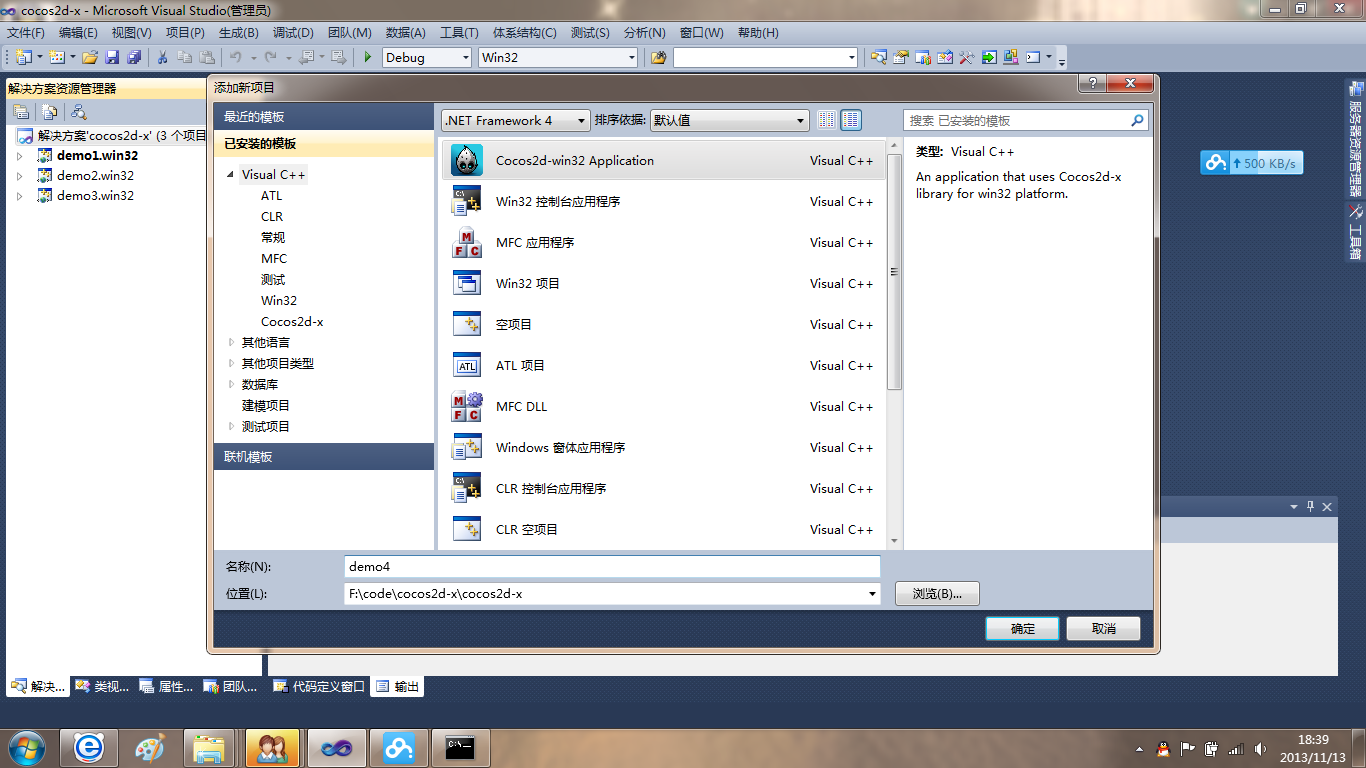
Task: Click the Paste clipboard icon
Action: click(207, 57)
